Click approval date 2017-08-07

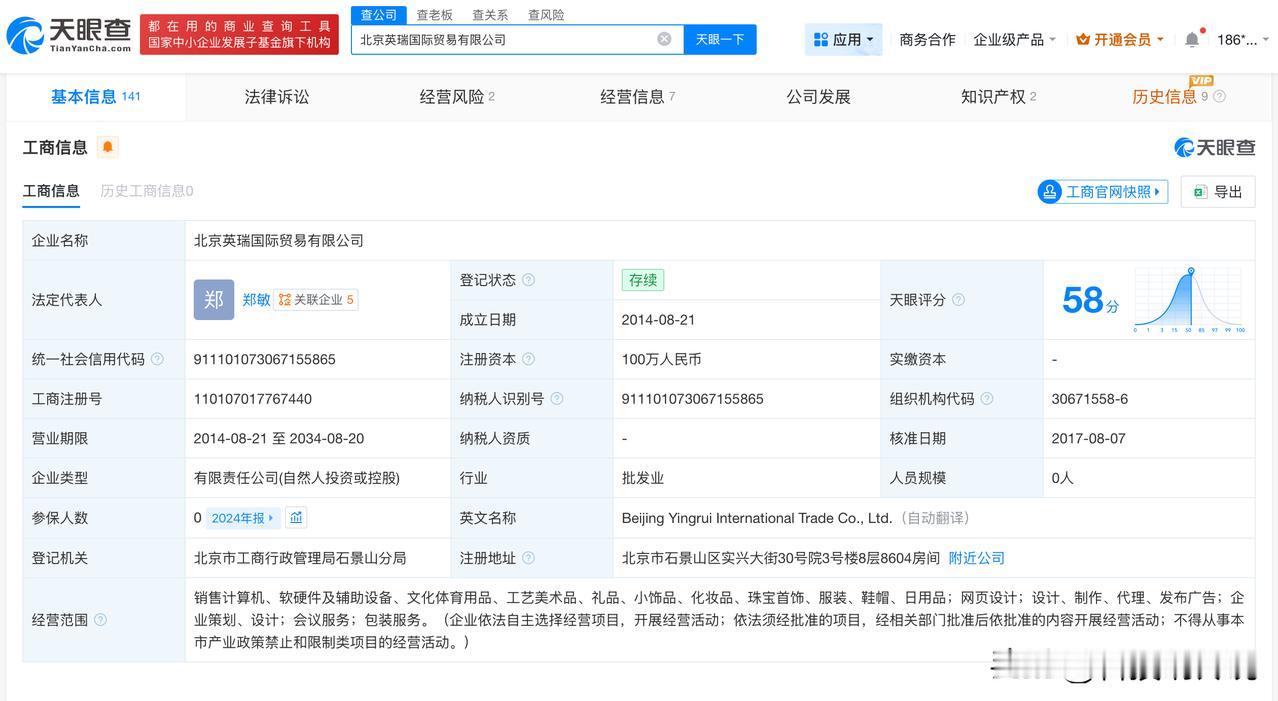[x=1088, y=439]
